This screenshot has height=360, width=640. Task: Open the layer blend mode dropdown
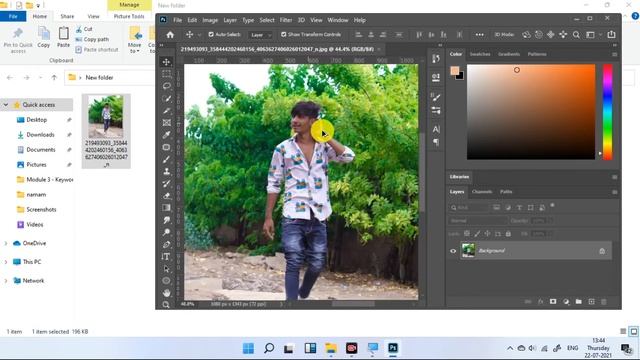click(x=478, y=221)
